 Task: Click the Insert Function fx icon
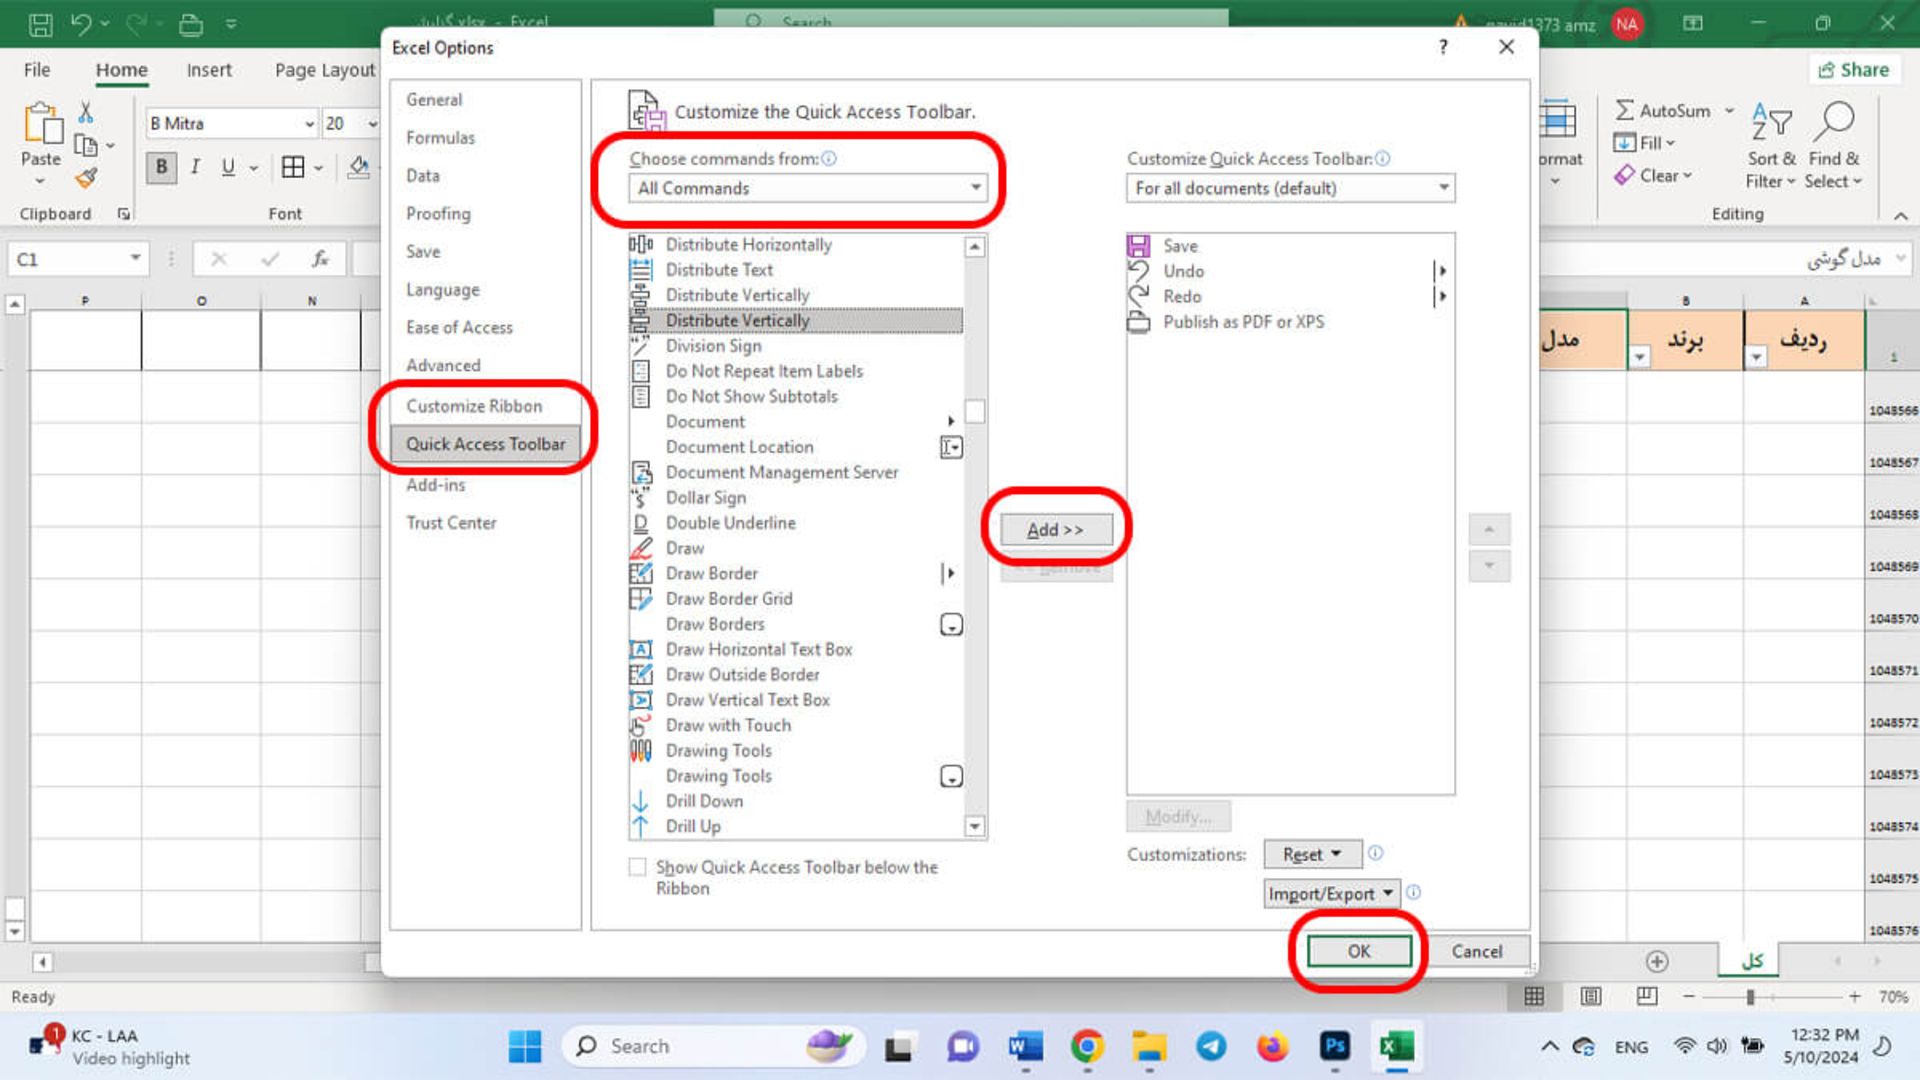[320, 259]
